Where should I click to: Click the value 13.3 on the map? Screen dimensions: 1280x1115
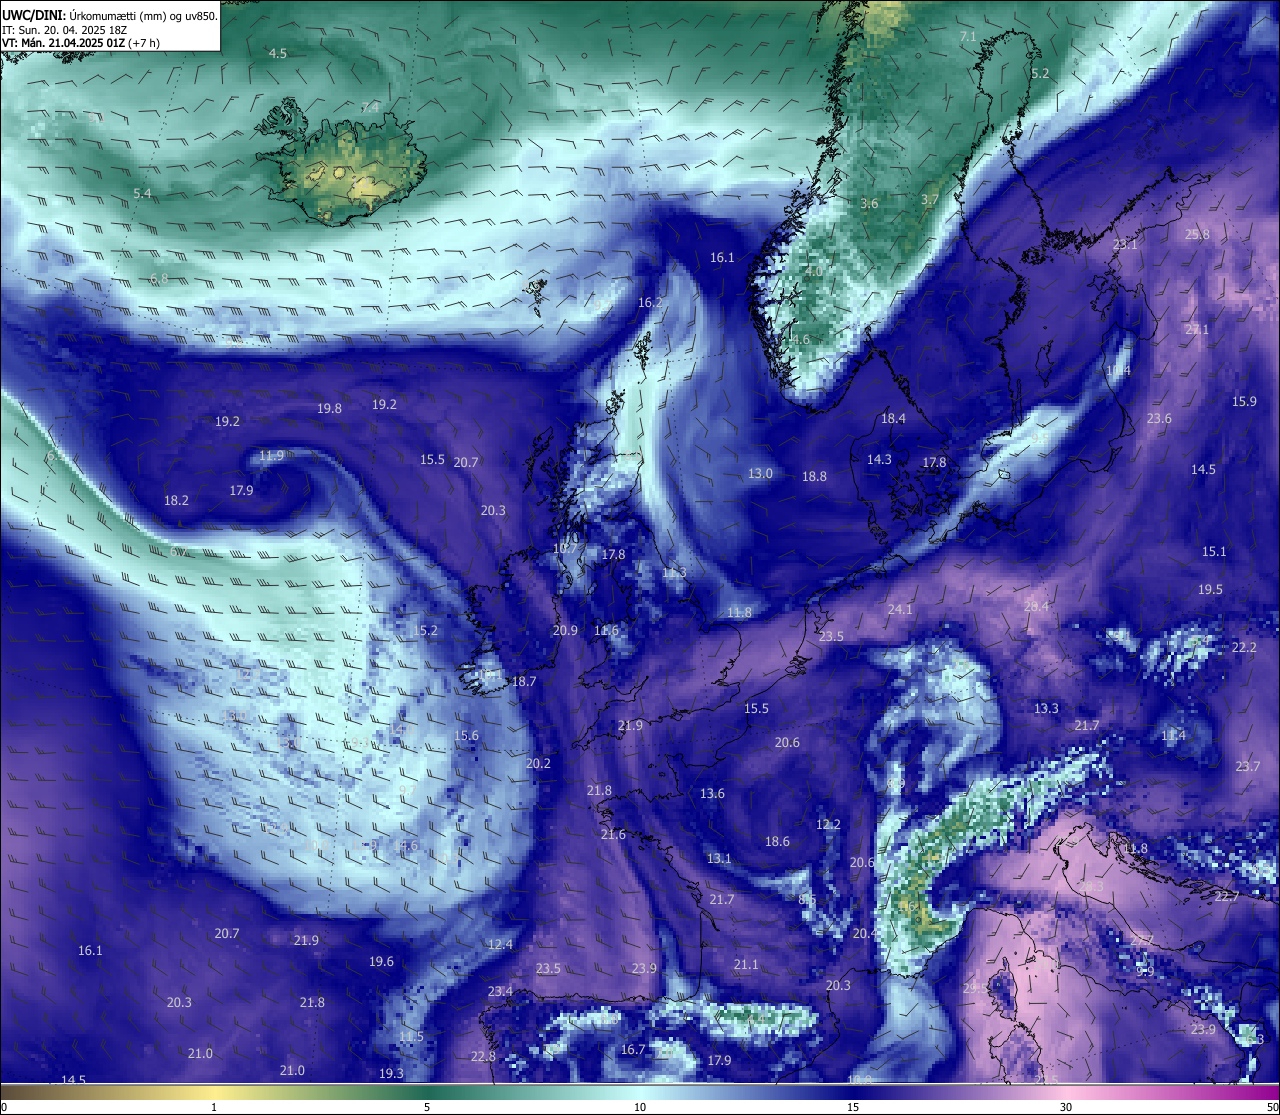coord(1046,708)
